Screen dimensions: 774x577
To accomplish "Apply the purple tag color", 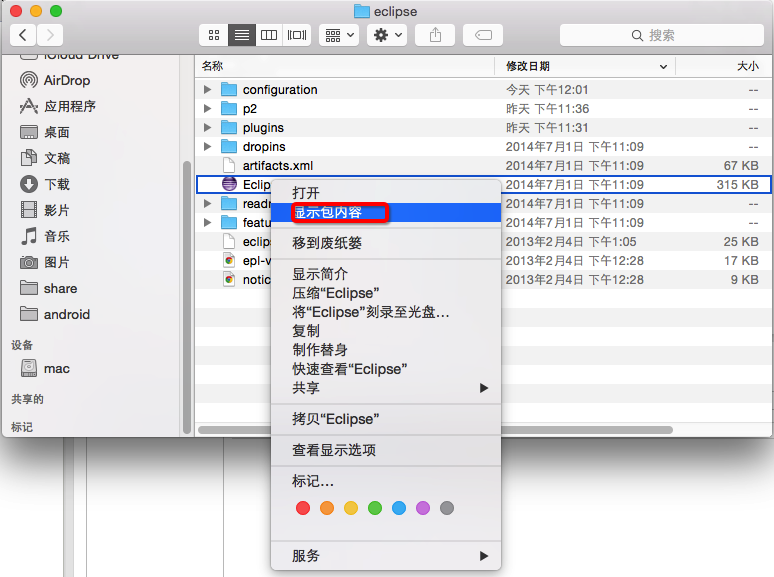I will point(423,508).
